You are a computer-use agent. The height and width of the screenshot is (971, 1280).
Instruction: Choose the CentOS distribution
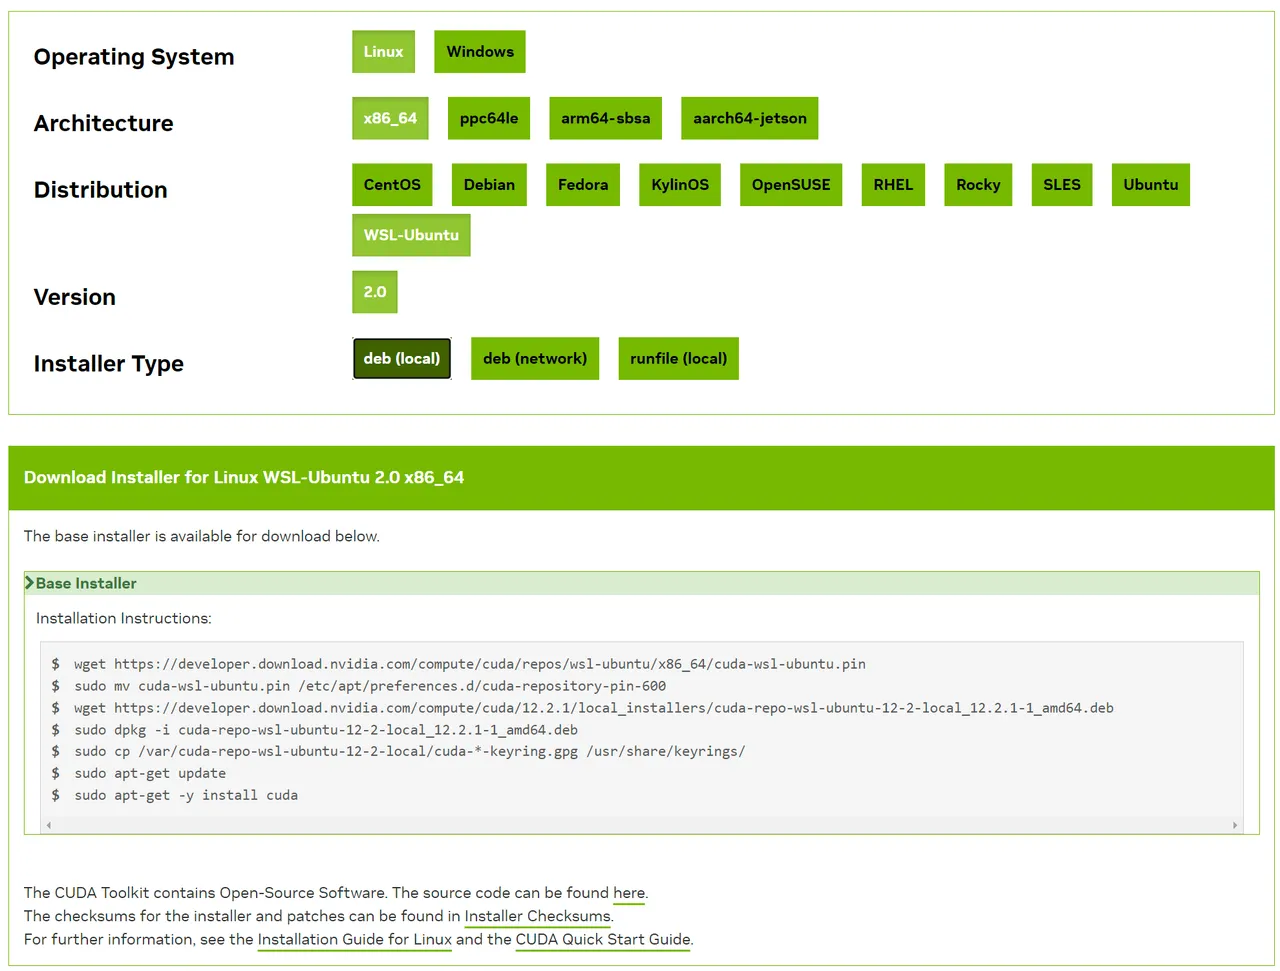[x=392, y=185]
